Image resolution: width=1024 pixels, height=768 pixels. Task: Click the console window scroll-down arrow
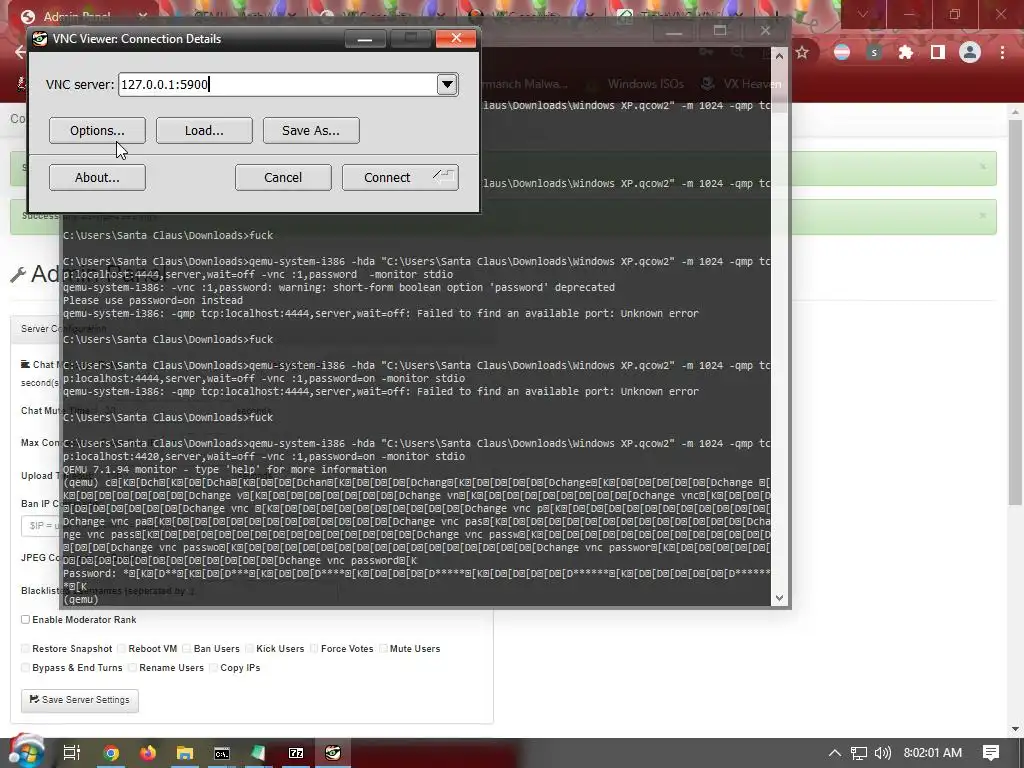pyautogui.click(x=779, y=598)
